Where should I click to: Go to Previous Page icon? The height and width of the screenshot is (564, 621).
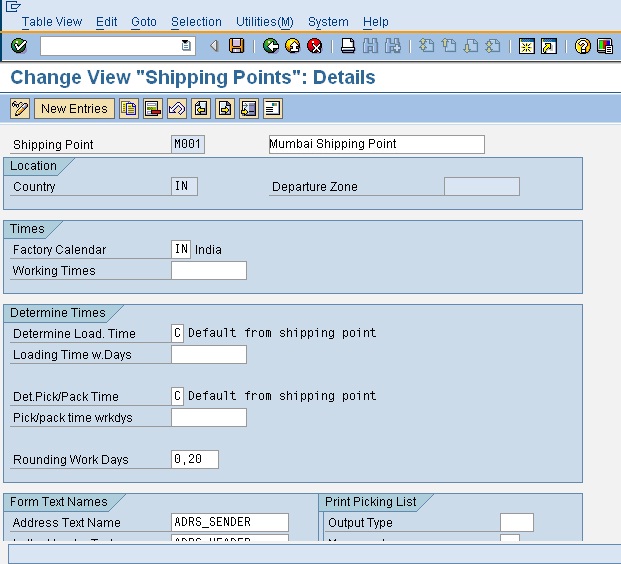(449, 46)
